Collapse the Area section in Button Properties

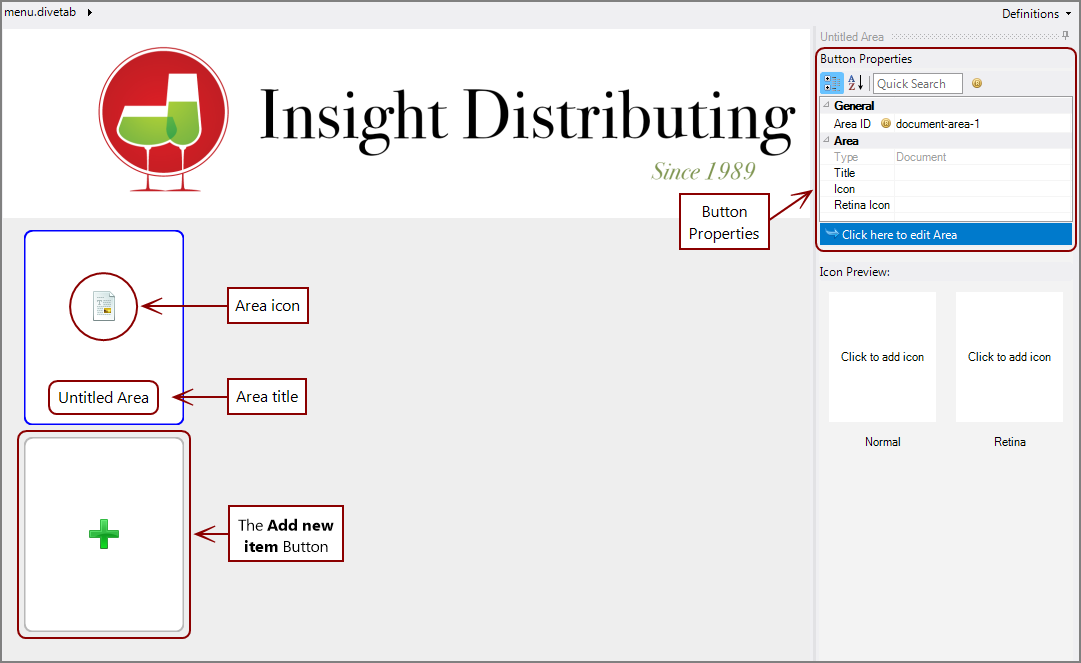pyautogui.click(x=824, y=140)
